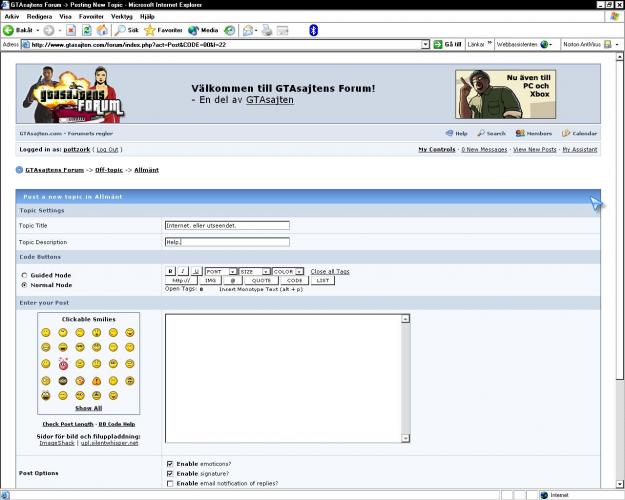Viewport: 625px width, 500px height.
Task: Click the italic I code button
Action: click(183, 271)
